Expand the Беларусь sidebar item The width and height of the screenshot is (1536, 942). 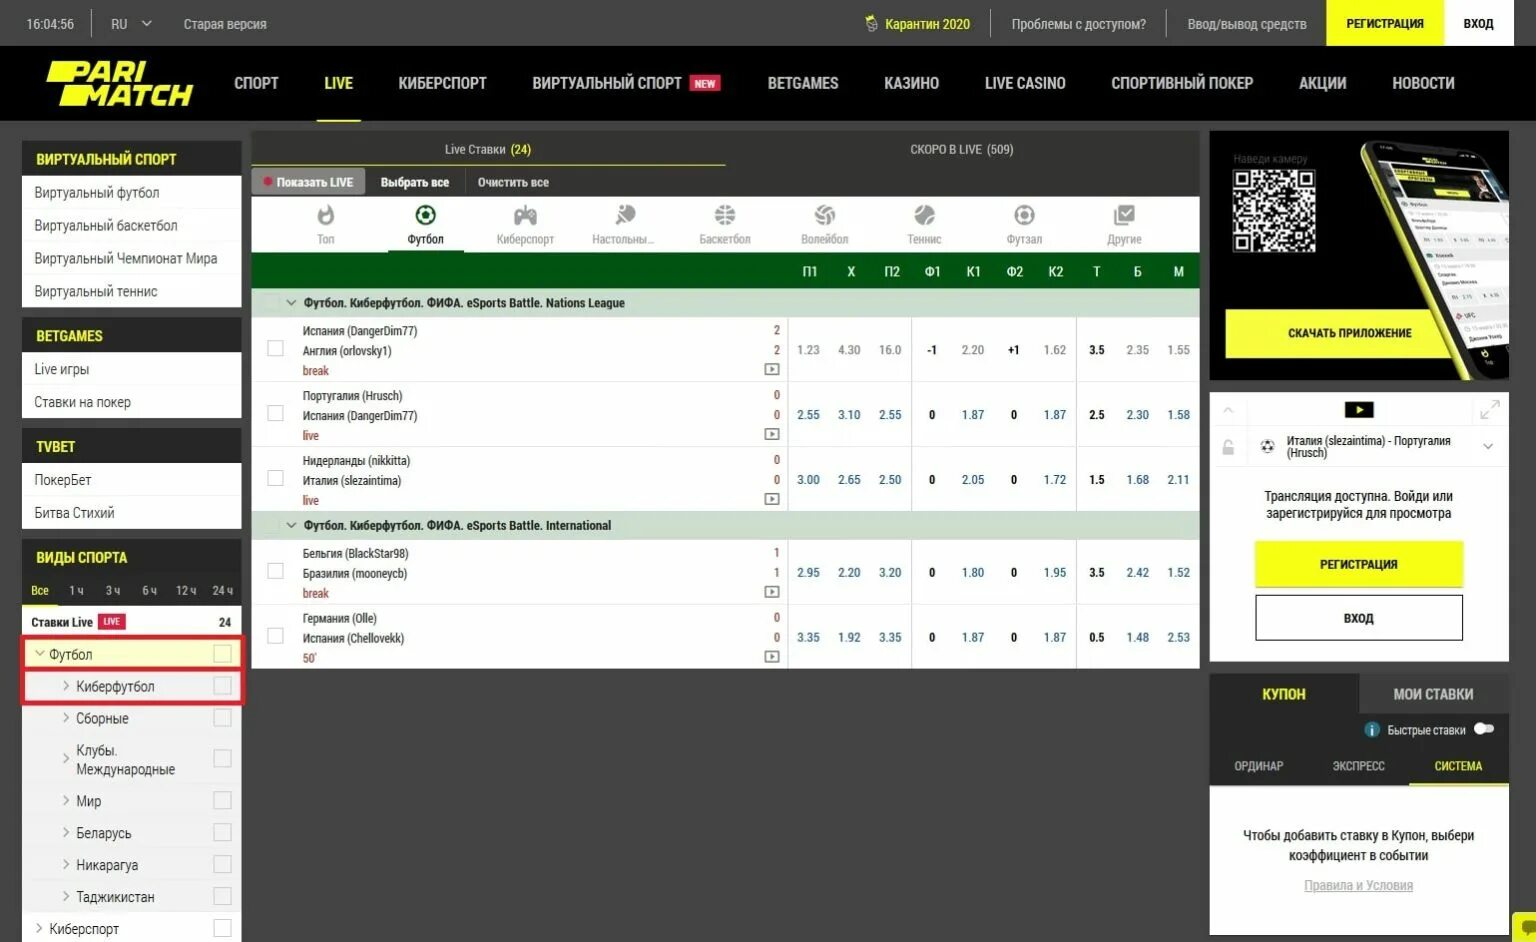point(66,833)
